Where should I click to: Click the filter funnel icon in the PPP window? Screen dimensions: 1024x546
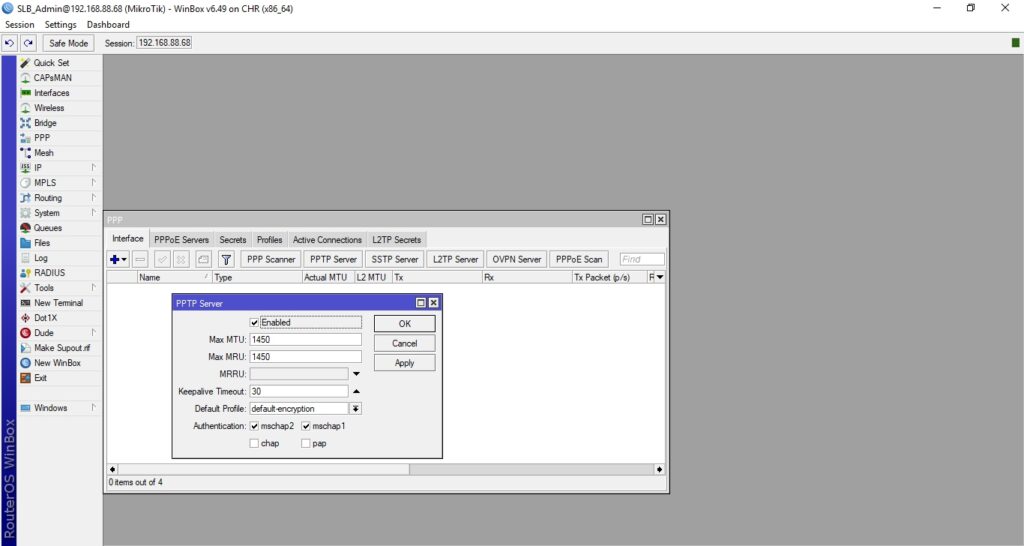pos(226,259)
